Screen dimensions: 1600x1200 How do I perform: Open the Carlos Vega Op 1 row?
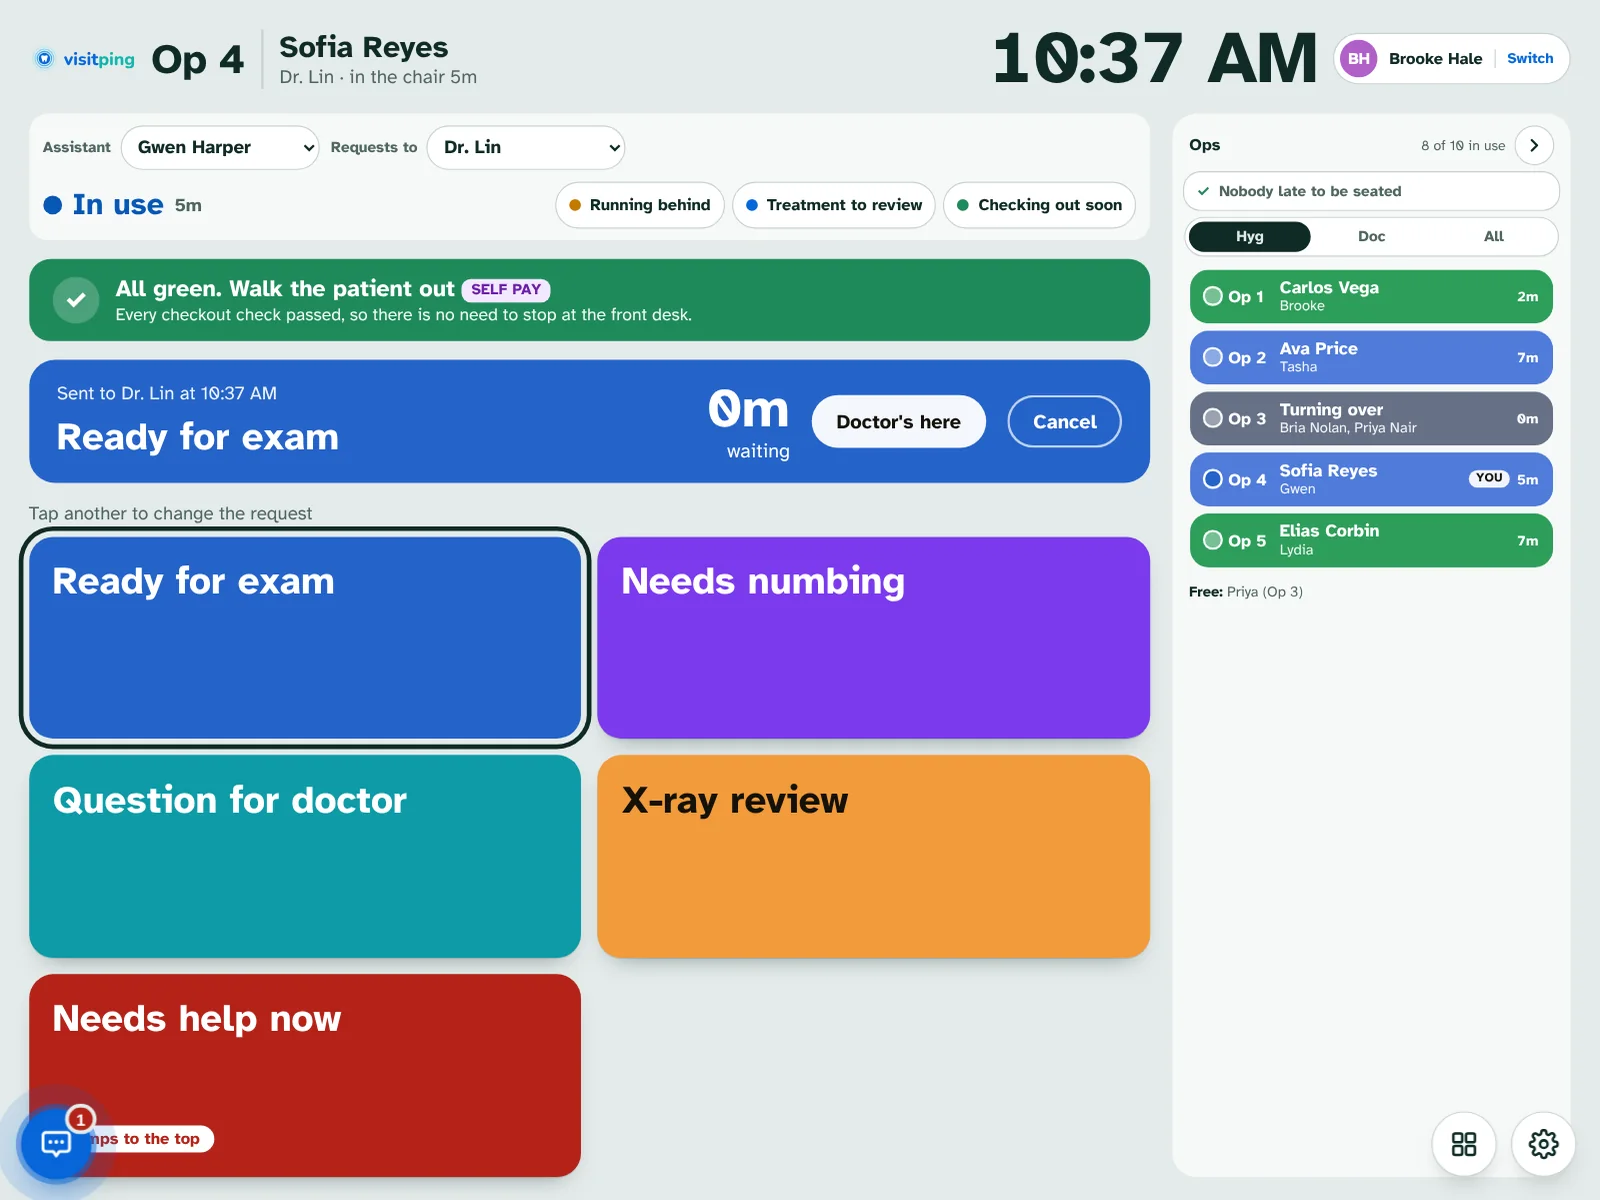(1371, 296)
